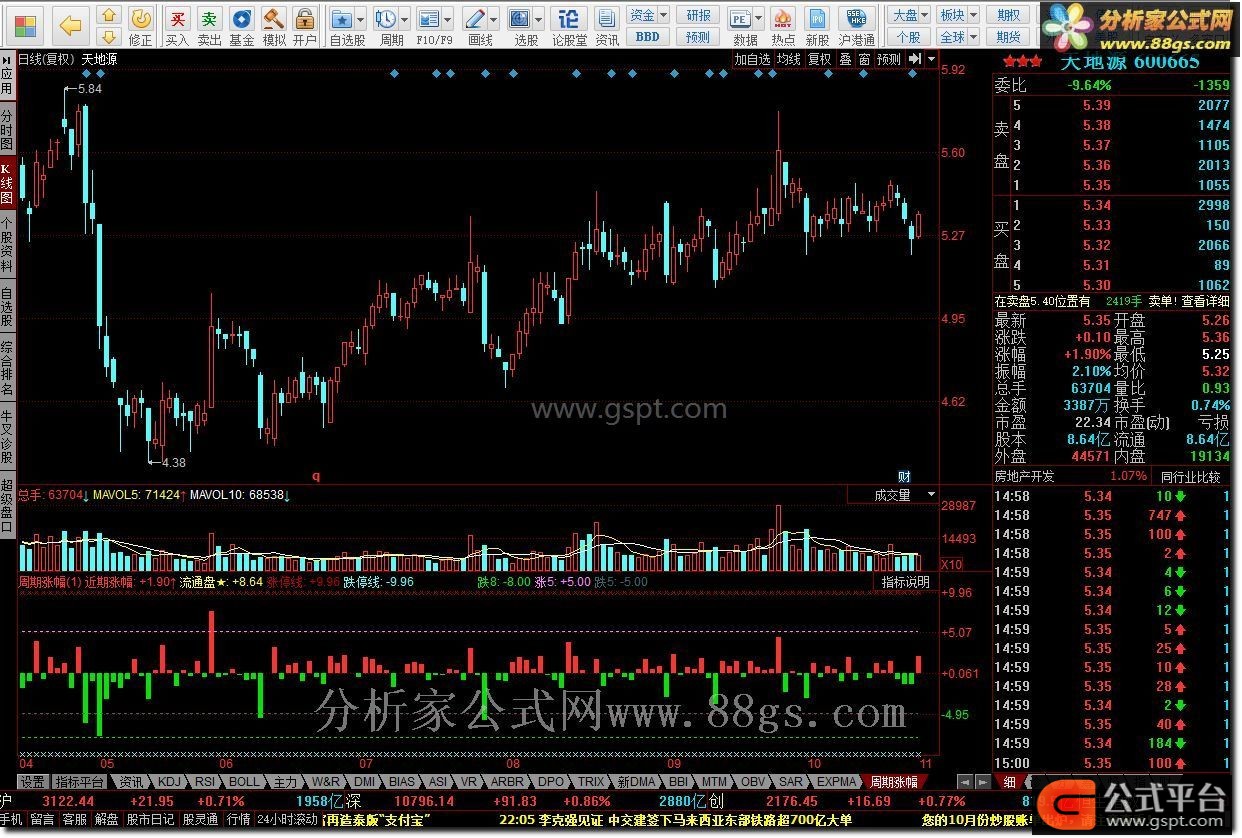Click the up arrow navigation icon
This screenshot has width=1242, height=838.
(111, 15)
